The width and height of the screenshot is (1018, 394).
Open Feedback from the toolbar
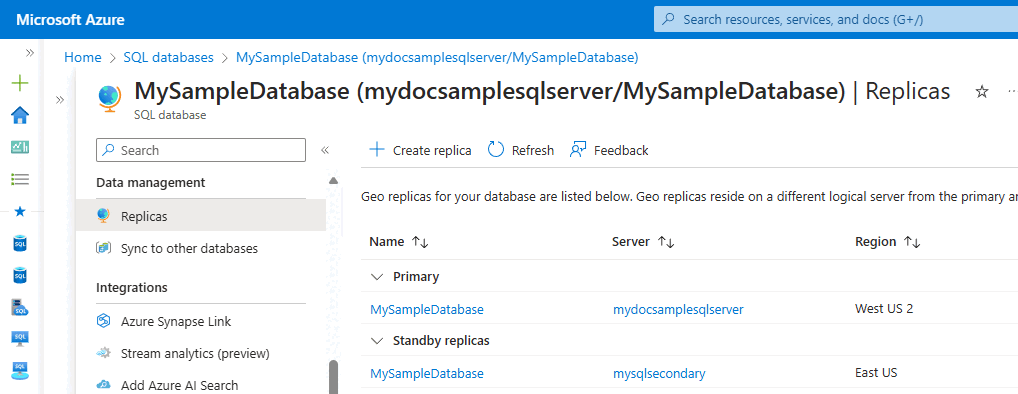[x=609, y=150]
